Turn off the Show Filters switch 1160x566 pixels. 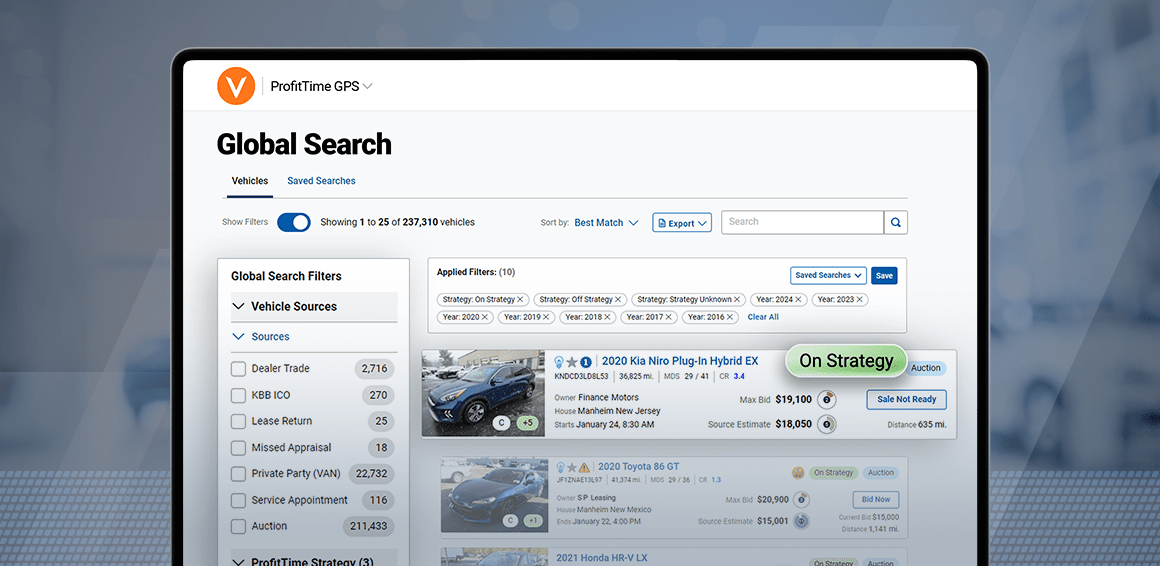pos(293,222)
